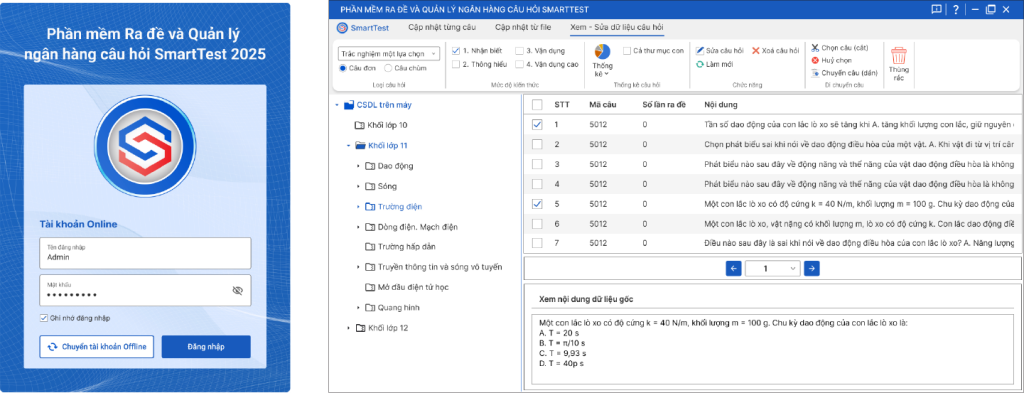The height and width of the screenshot is (393, 1024).
Task: Click the sync icon on Chuyển tài khoản Offline
Action: point(53,347)
